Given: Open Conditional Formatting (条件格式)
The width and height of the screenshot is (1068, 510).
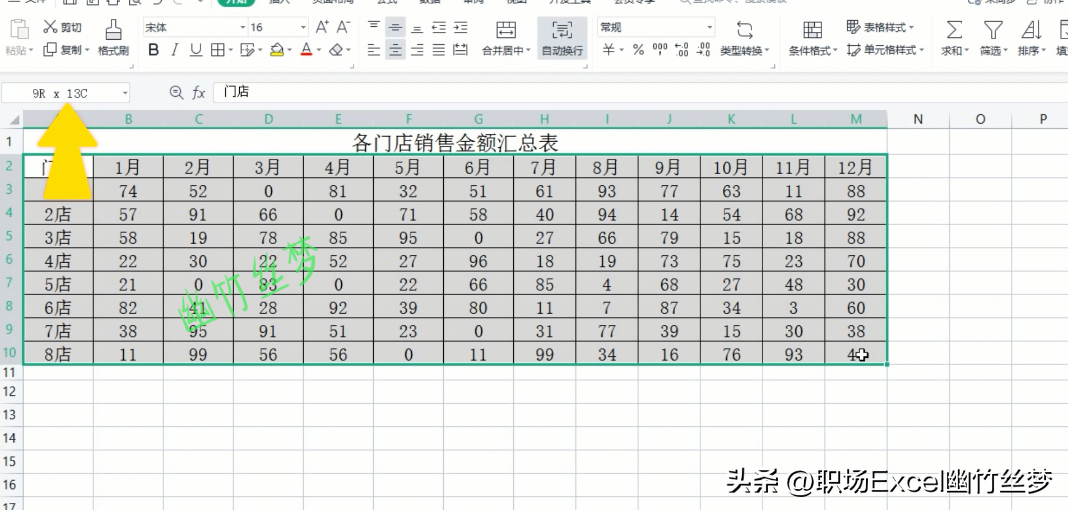Looking at the screenshot, I should pyautogui.click(x=812, y=37).
